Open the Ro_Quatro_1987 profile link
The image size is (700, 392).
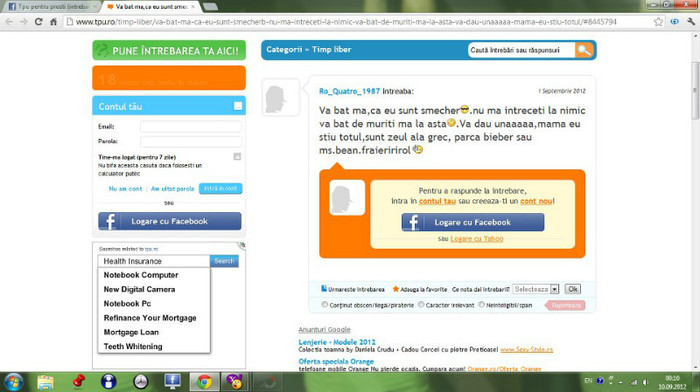click(x=349, y=91)
